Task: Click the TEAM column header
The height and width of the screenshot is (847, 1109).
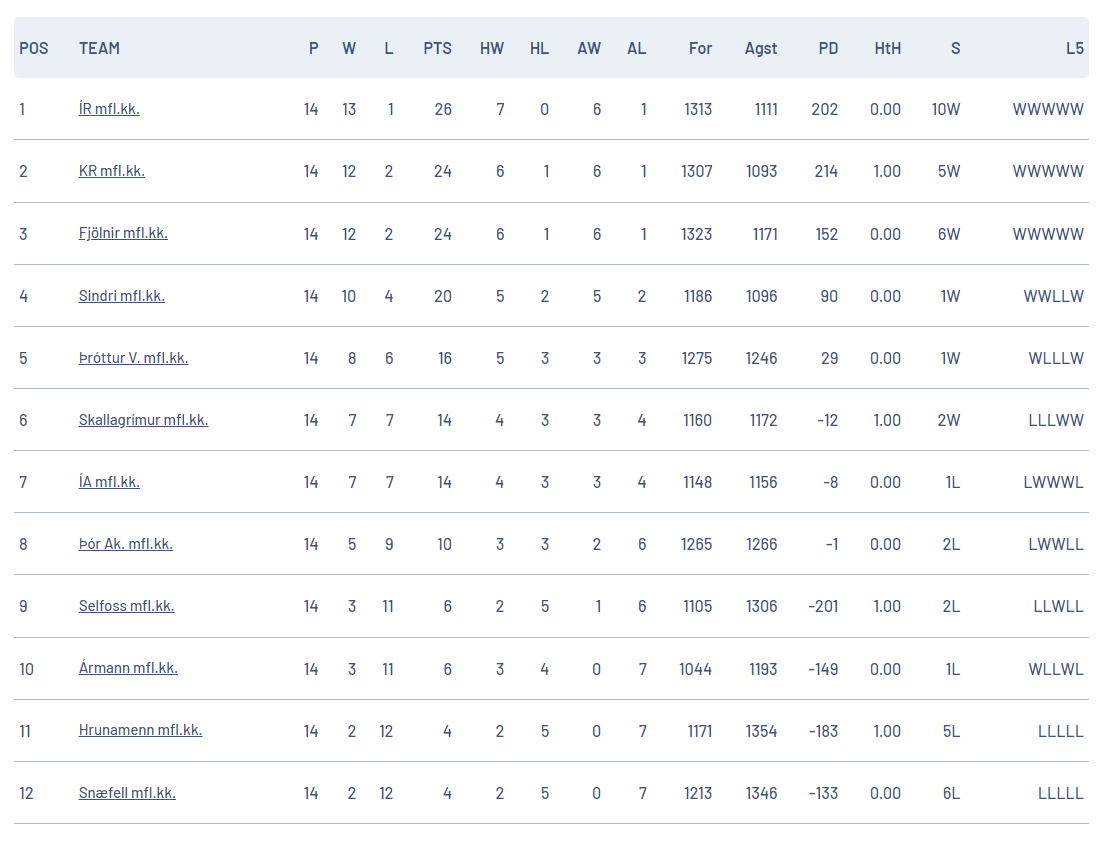Action: 99,48
